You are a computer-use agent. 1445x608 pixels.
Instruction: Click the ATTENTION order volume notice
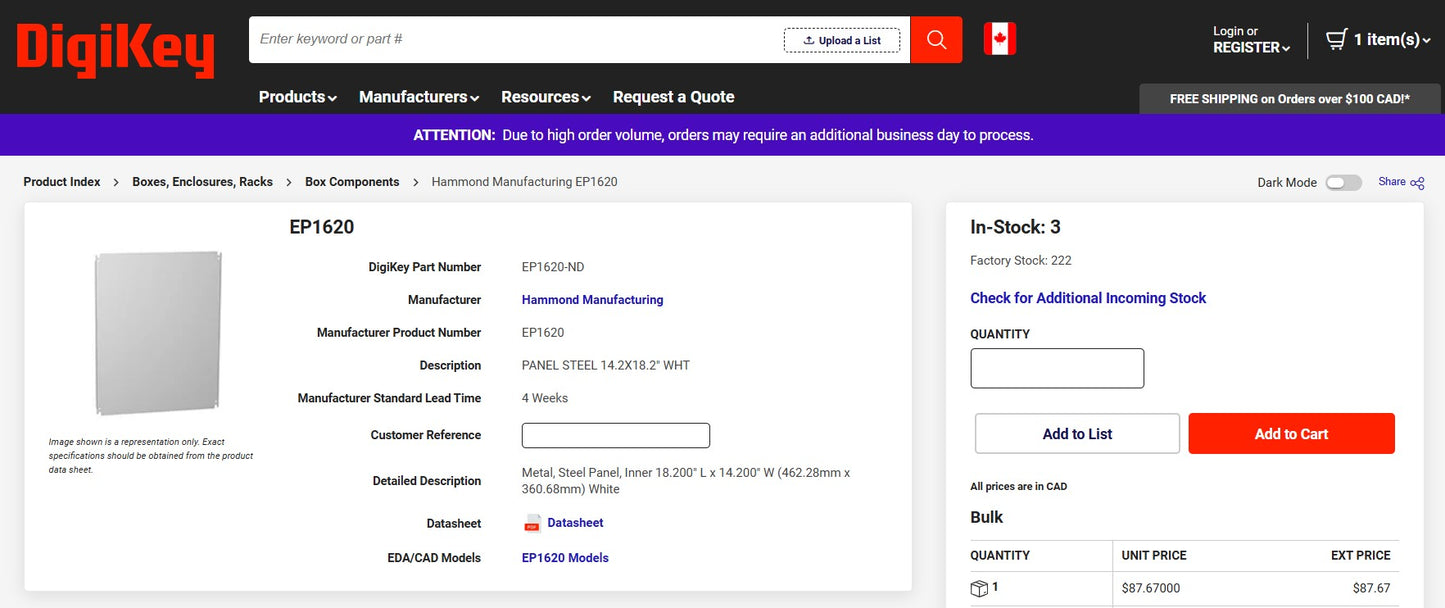pyautogui.click(x=723, y=135)
